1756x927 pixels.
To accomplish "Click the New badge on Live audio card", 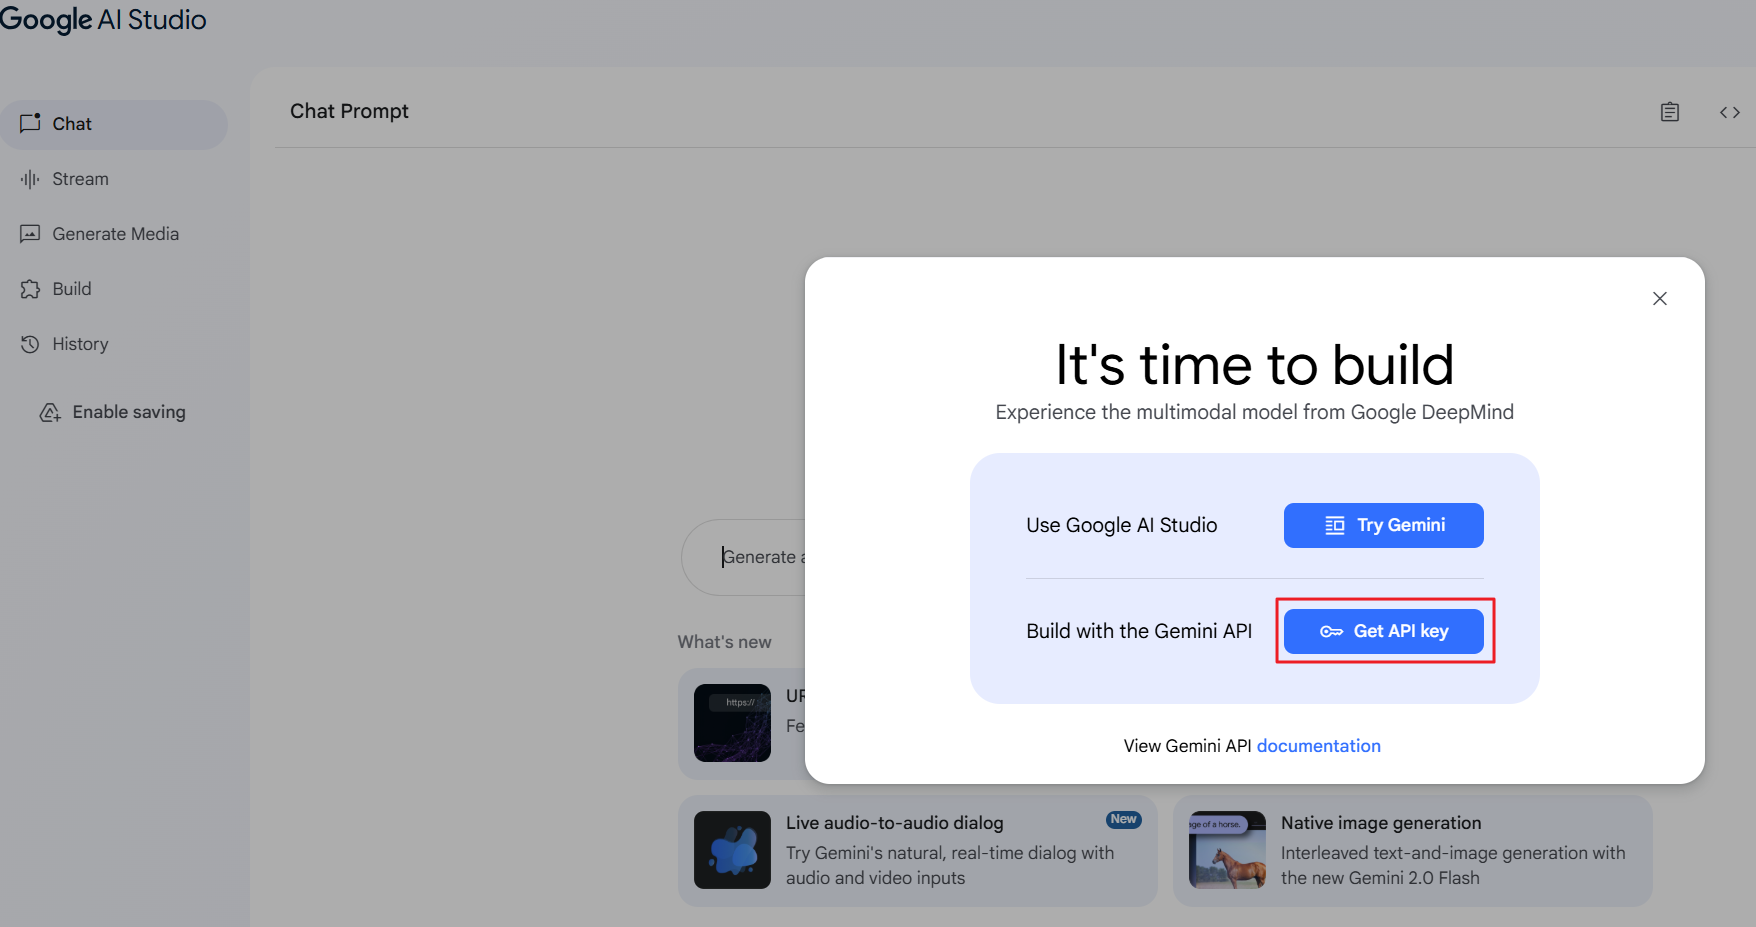I will pos(1124,819).
